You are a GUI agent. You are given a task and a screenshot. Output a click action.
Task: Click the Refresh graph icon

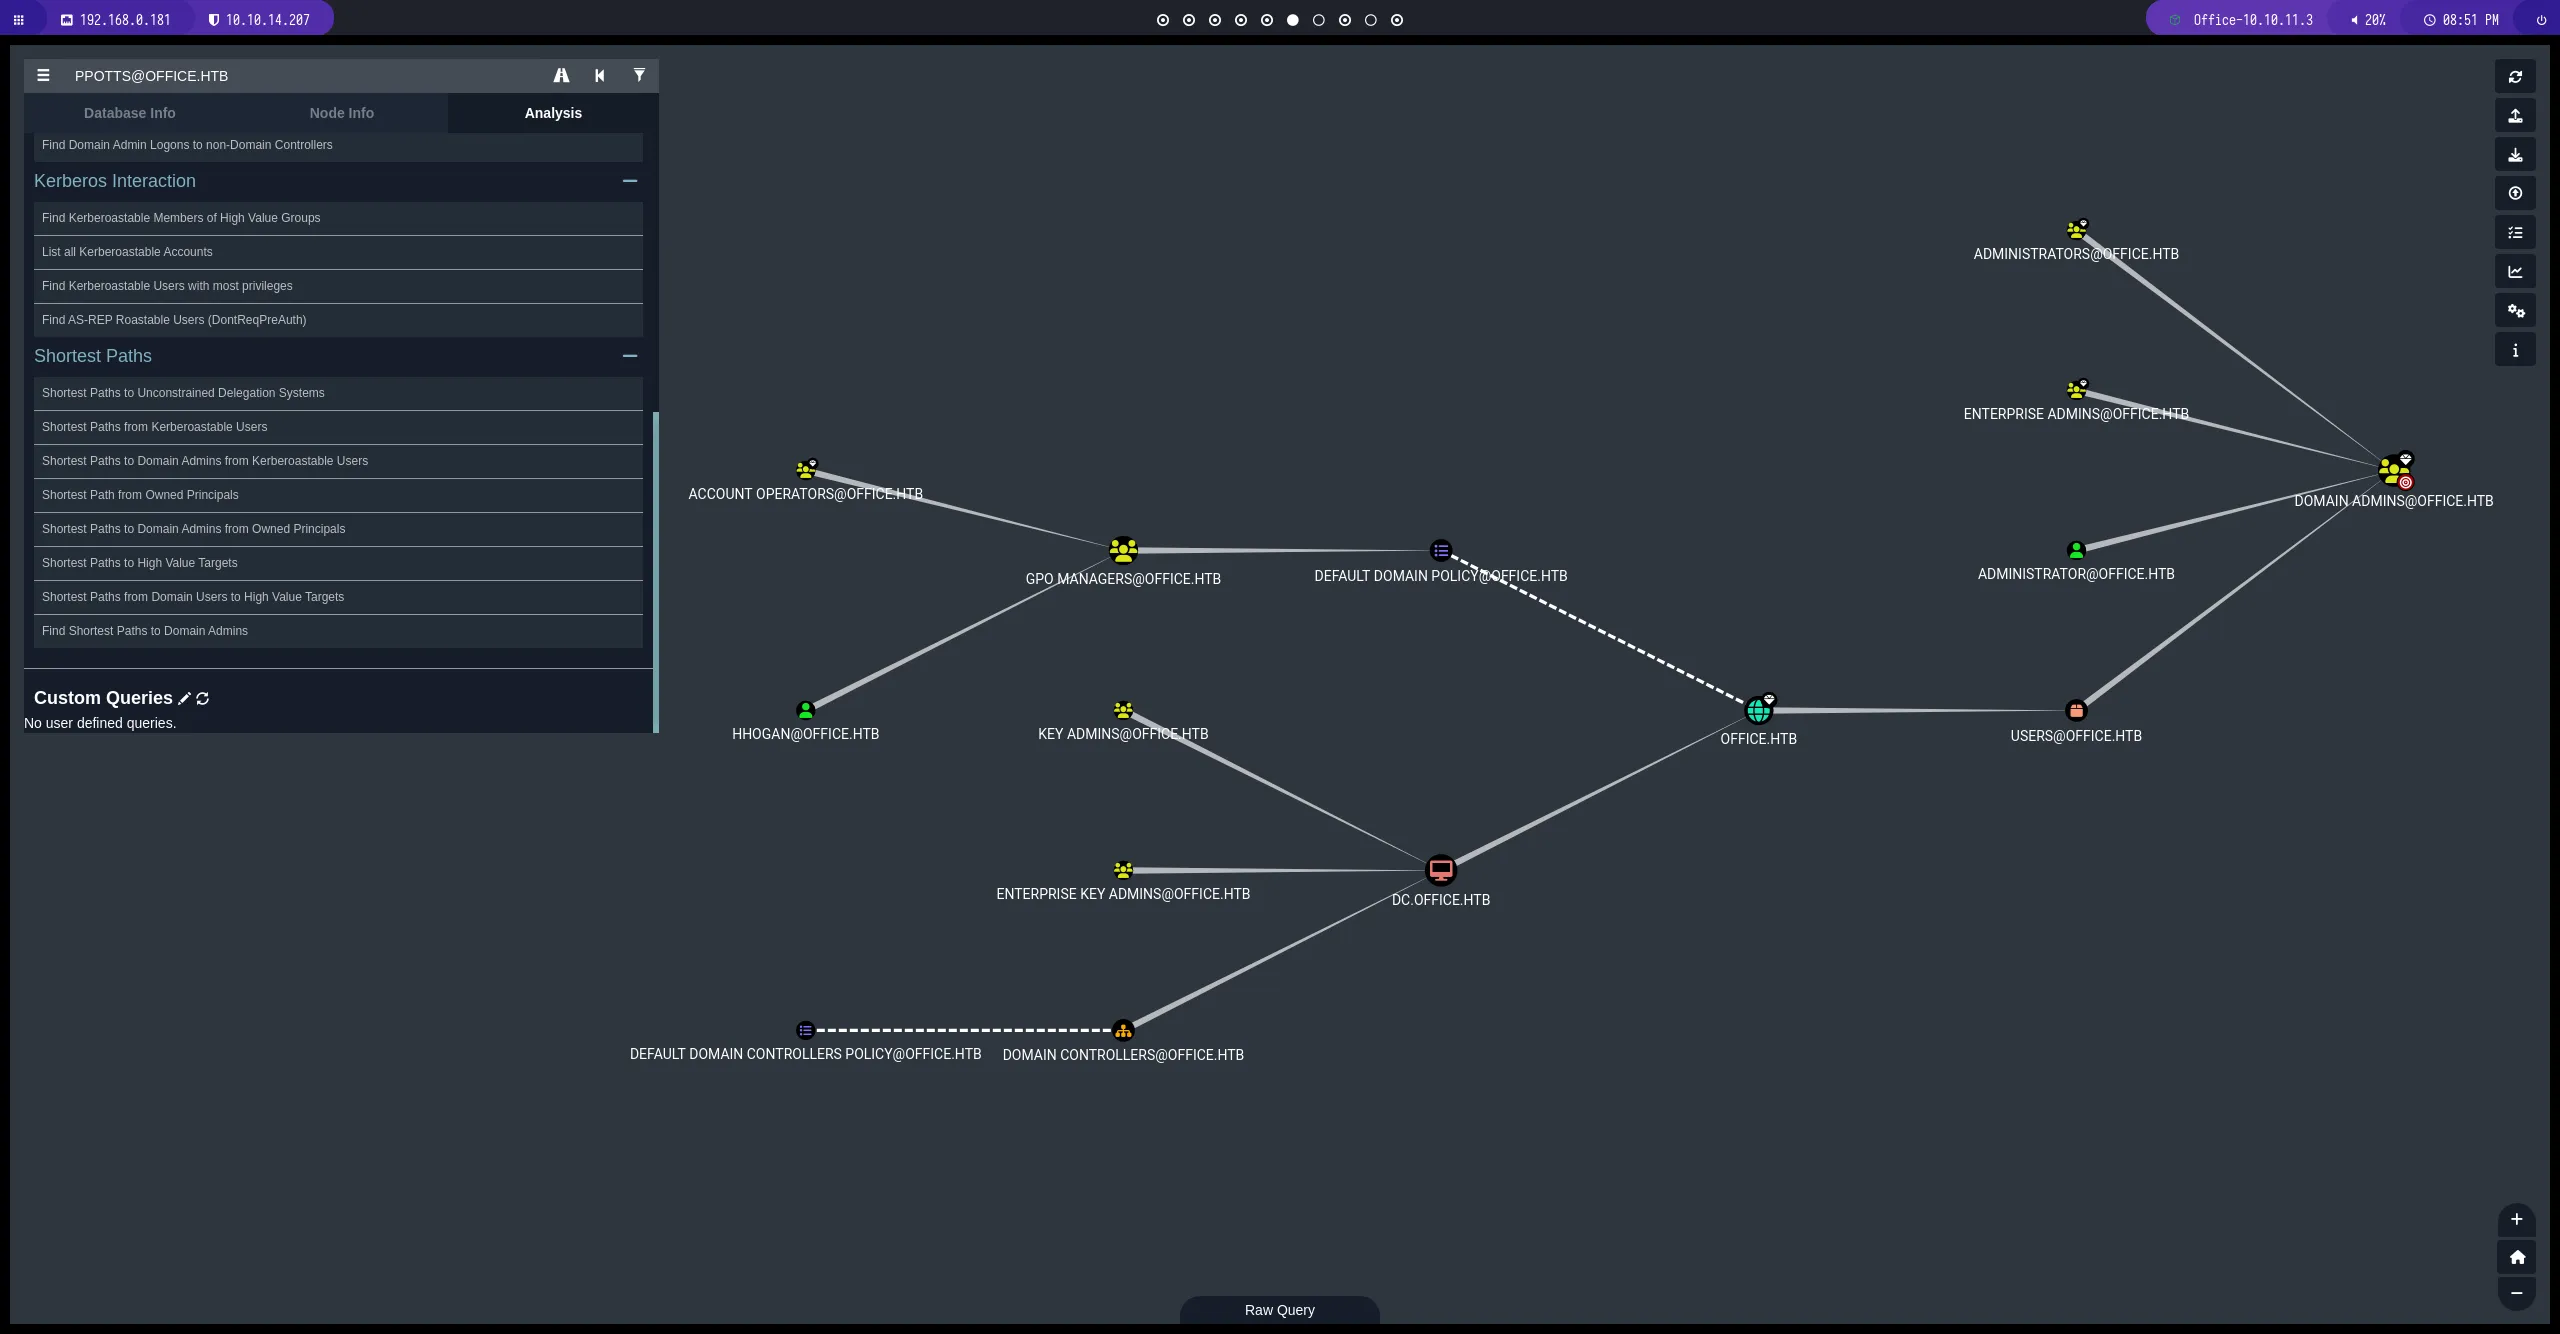point(2515,77)
